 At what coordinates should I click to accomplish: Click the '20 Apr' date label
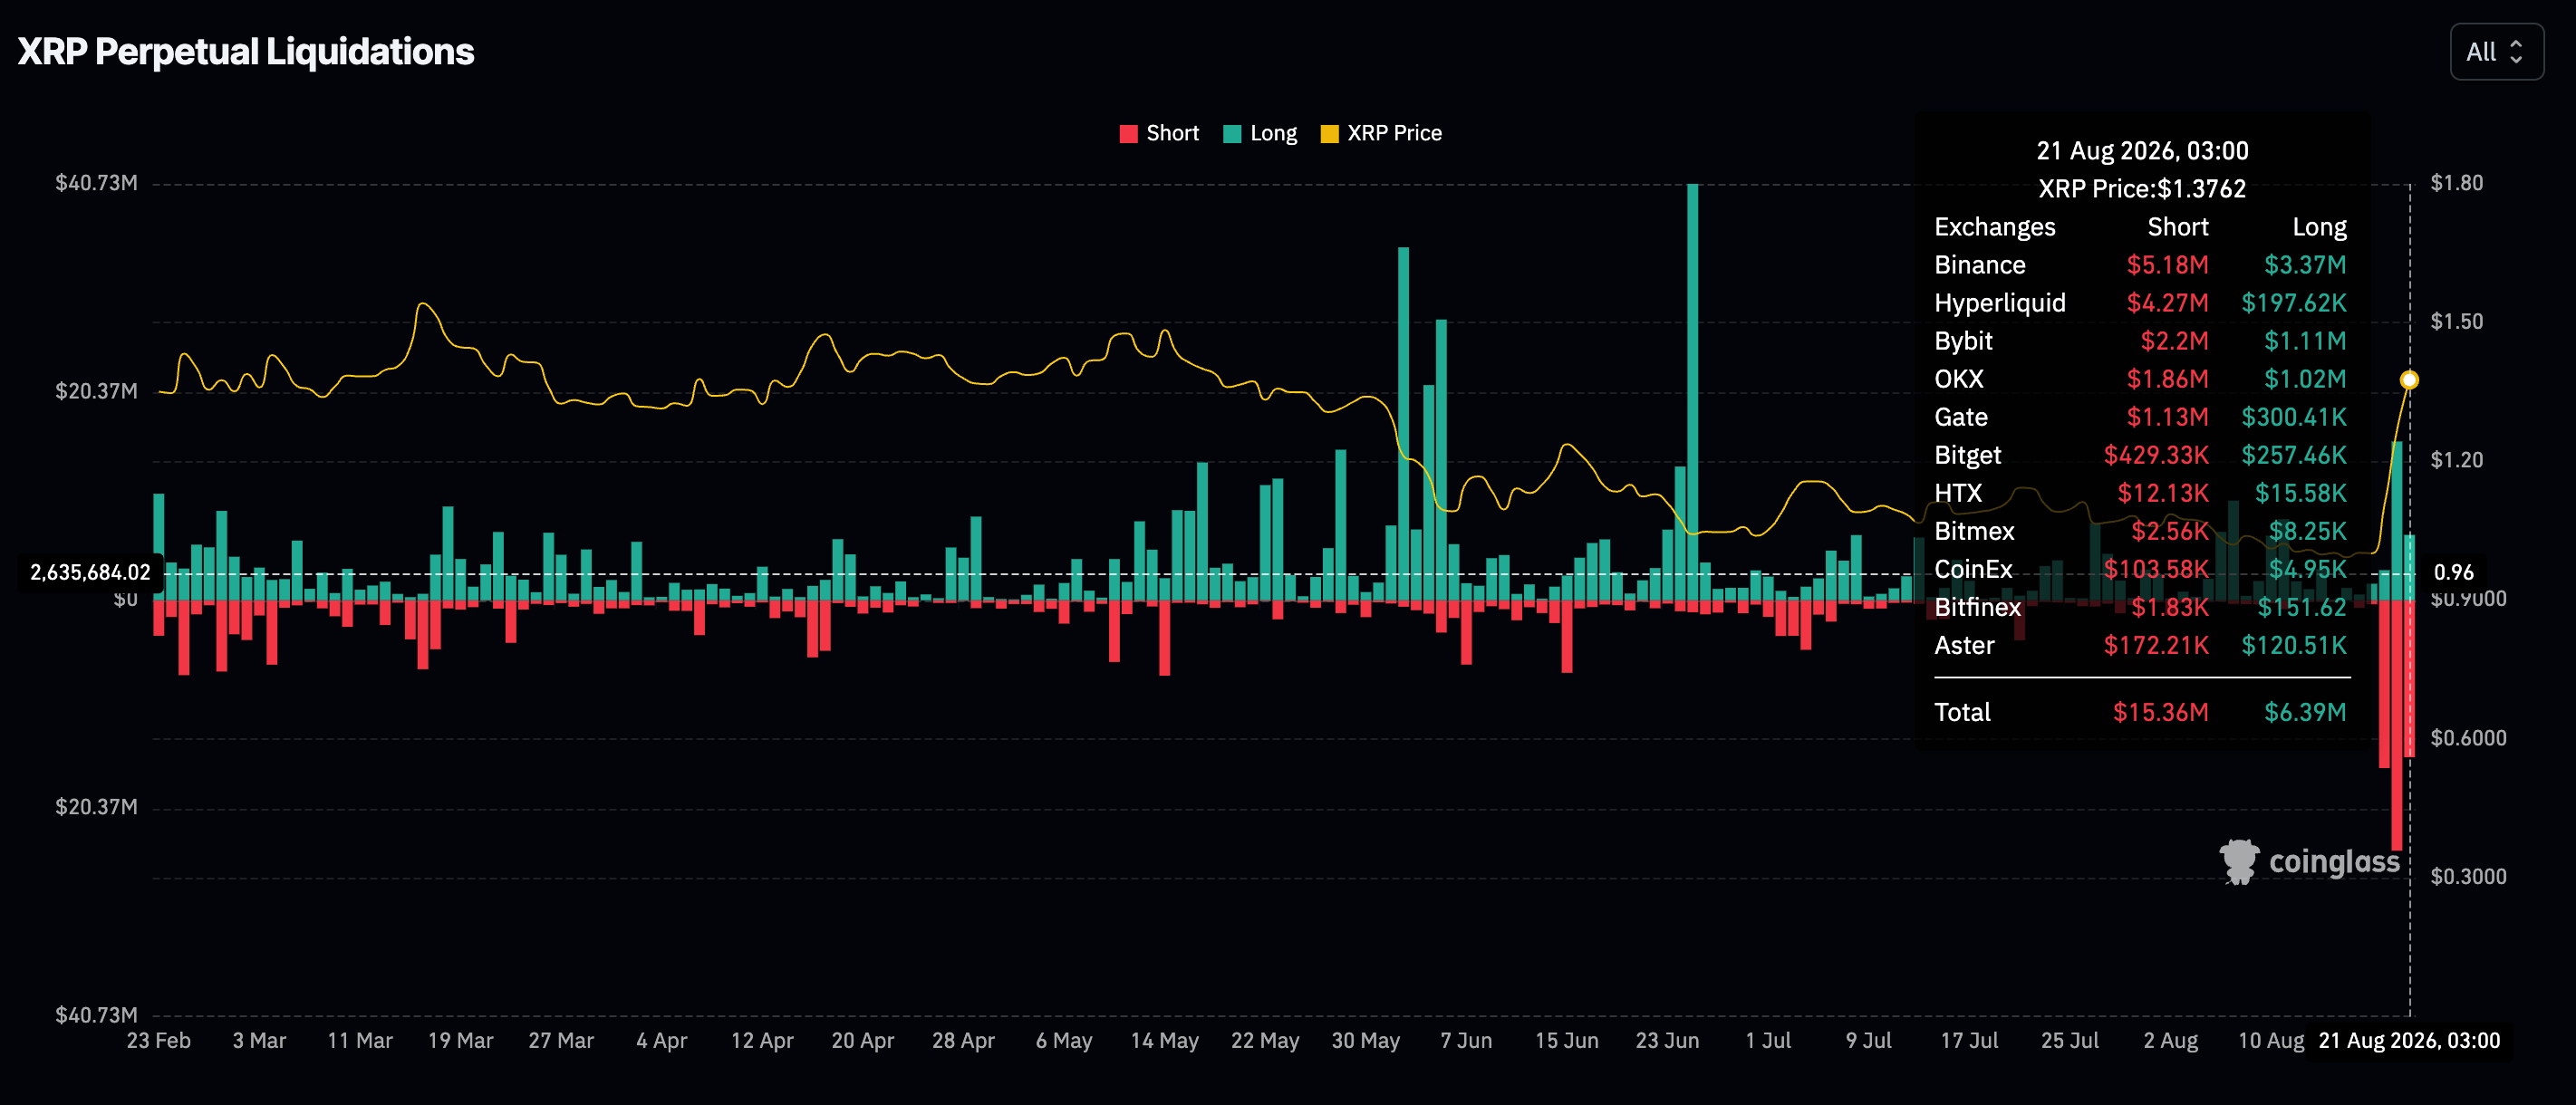[862, 1041]
